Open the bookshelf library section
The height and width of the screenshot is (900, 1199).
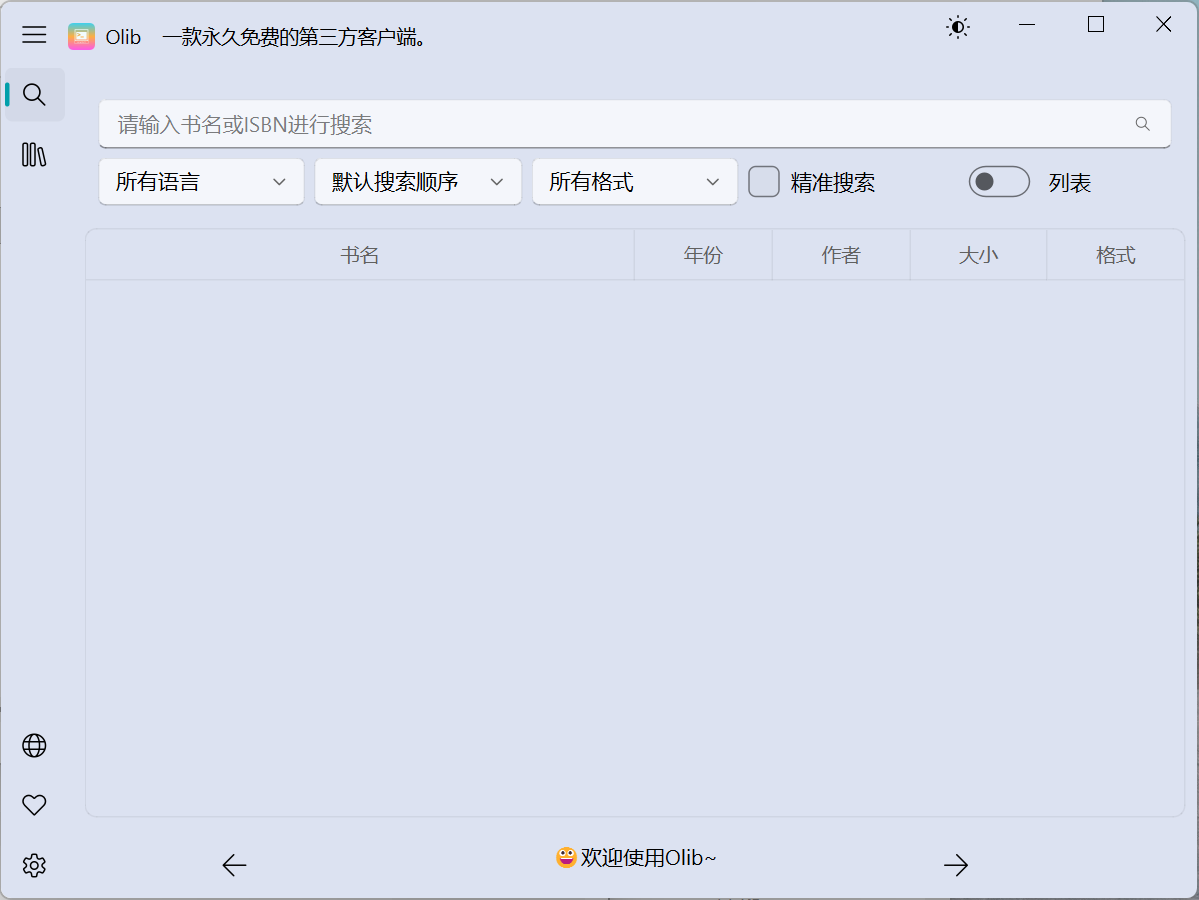(34, 155)
